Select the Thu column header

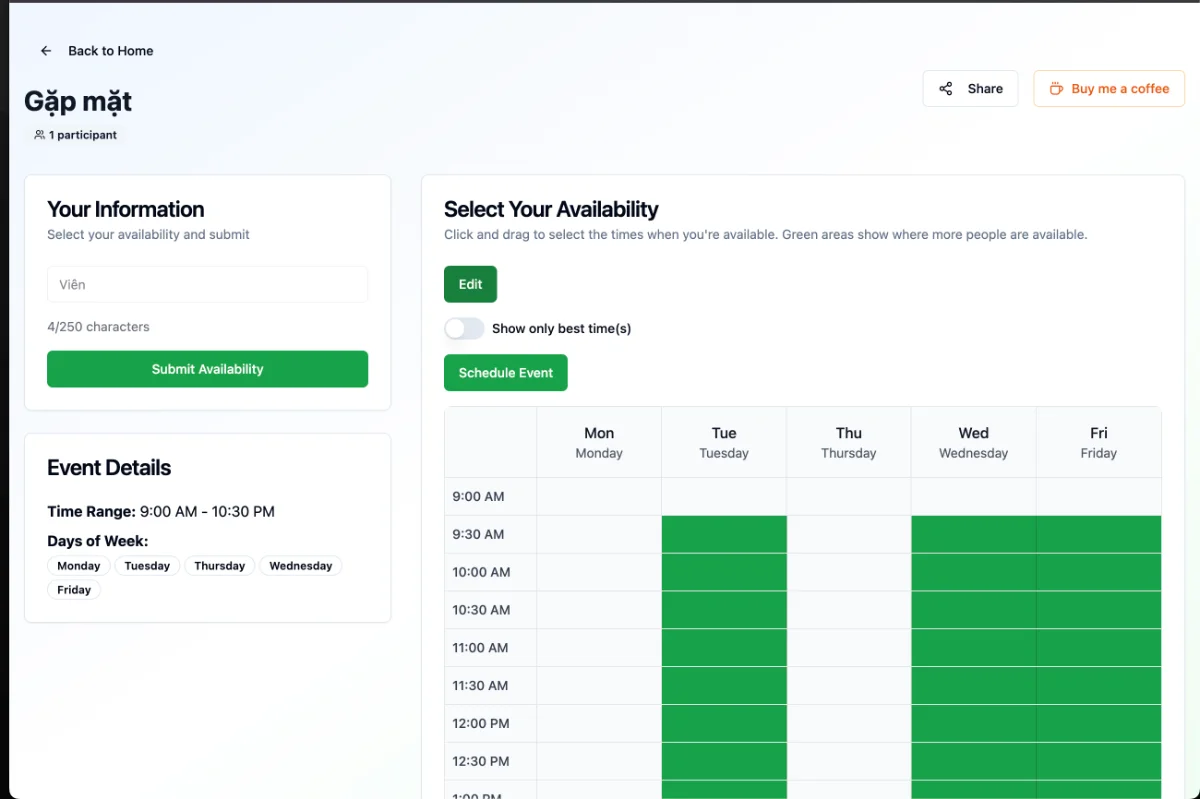pos(848,442)
